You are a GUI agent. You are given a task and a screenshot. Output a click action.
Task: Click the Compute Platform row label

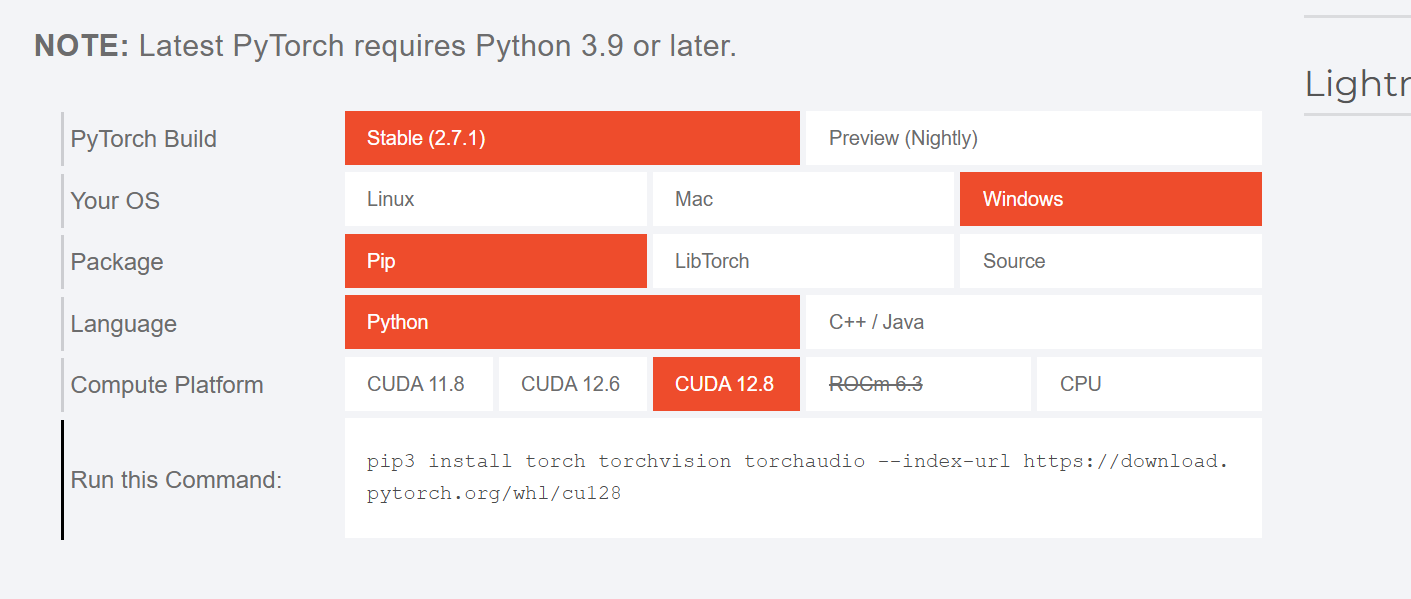pyautogui.click(x=166, y=384)
